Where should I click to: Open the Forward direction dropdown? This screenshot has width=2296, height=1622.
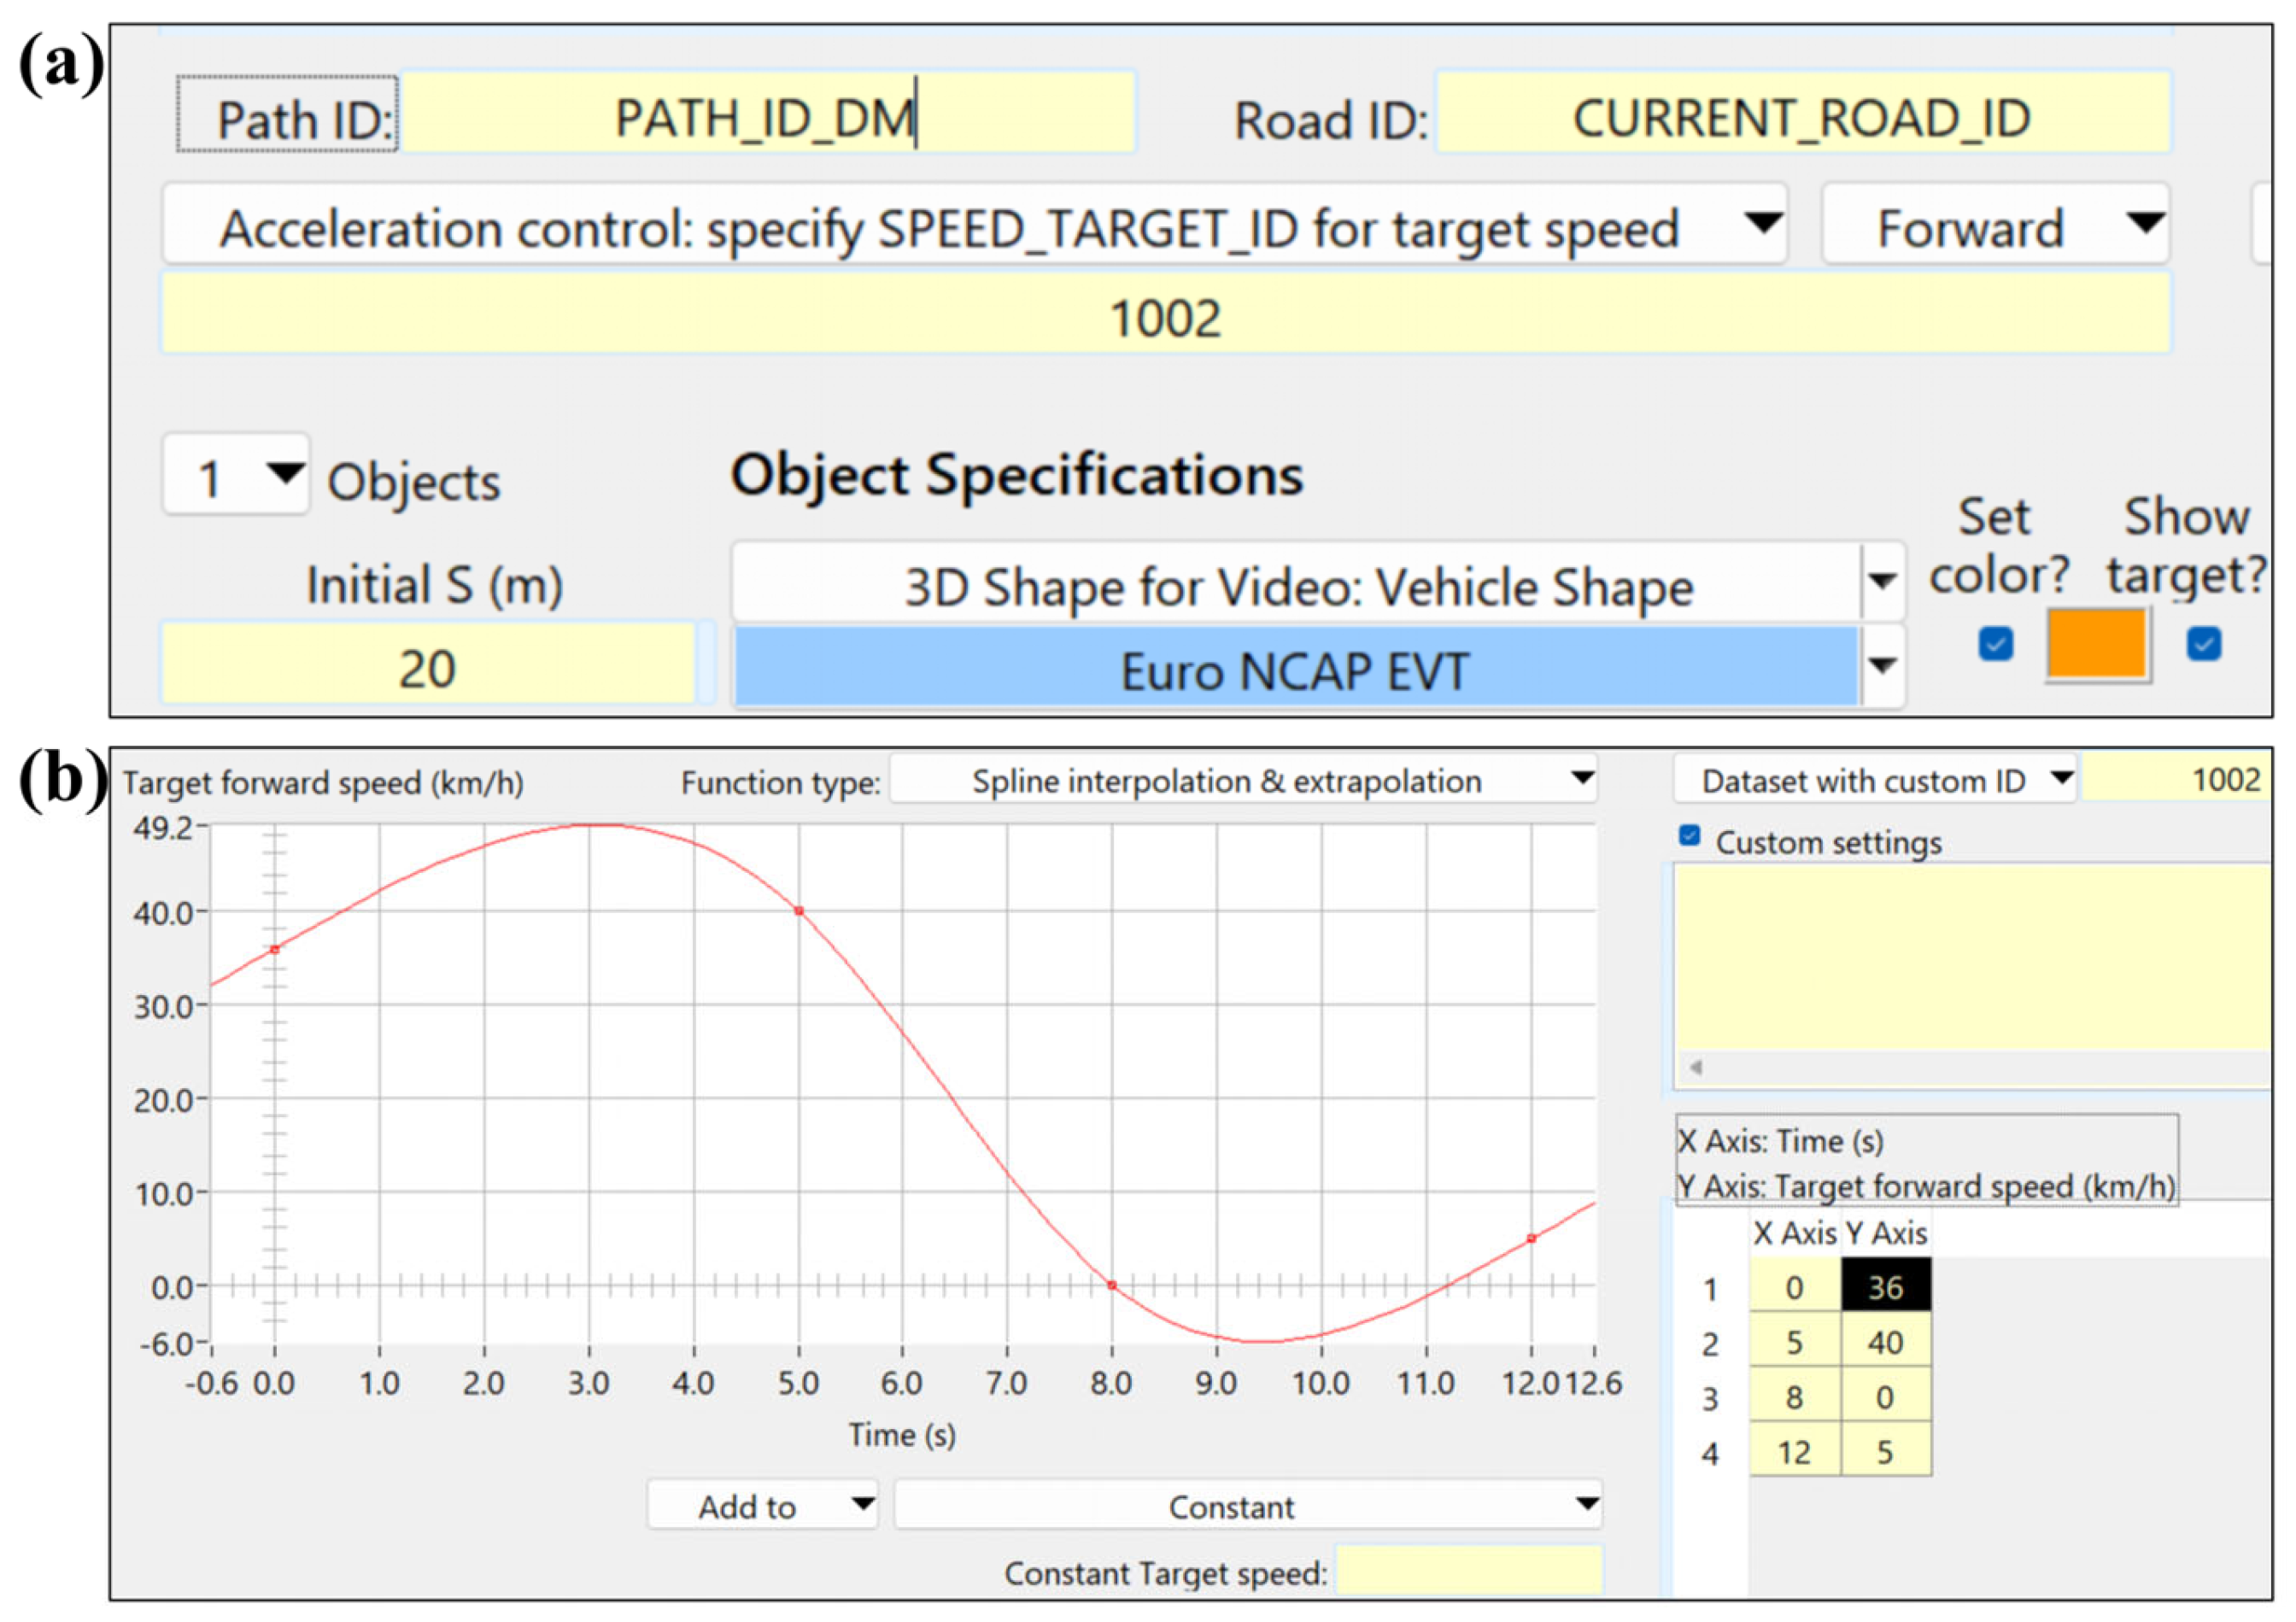click(1994, 226)
